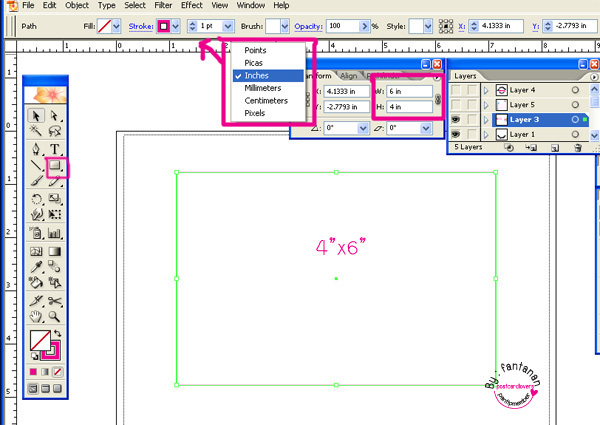Click the target circle for Layer 4
This screenshot has width=600, height=425.
pos(575,90)
